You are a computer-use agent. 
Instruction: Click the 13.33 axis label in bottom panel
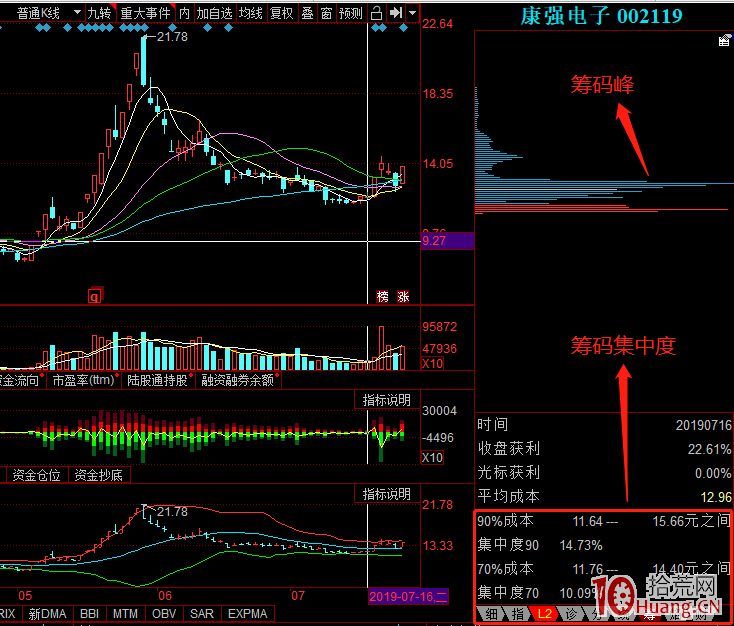[438, 546]
